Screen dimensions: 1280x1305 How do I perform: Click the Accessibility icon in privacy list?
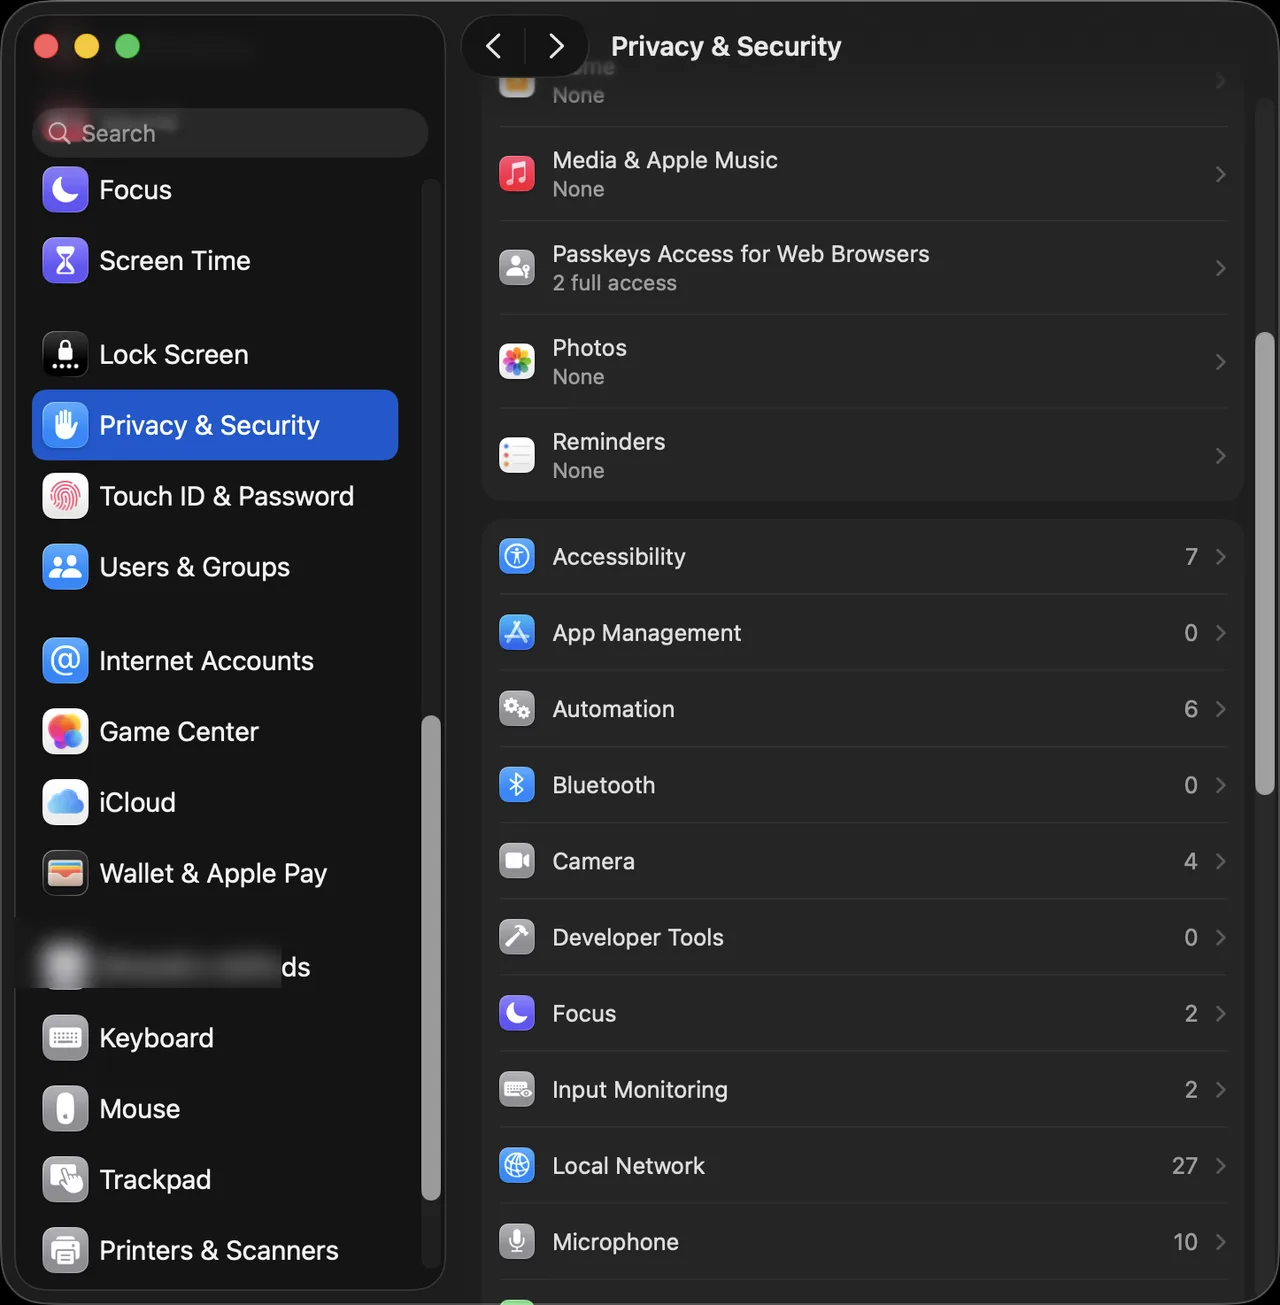[517, 557]
